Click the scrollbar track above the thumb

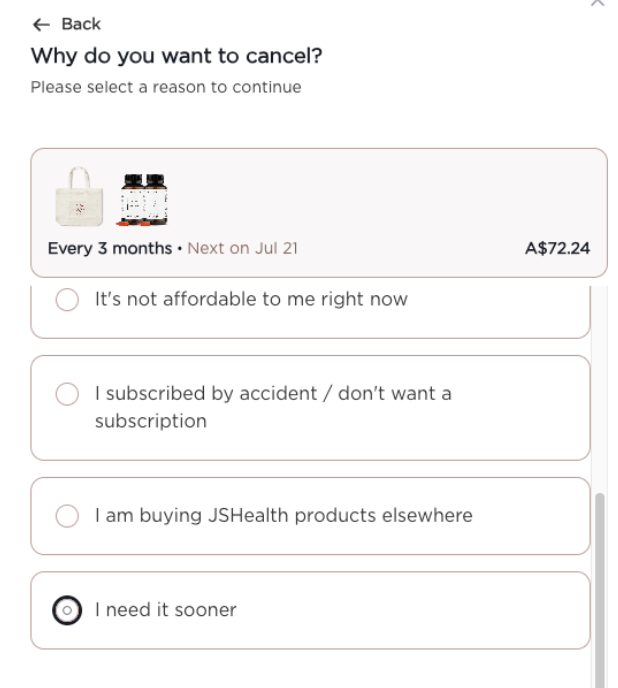tap(600, 390)
